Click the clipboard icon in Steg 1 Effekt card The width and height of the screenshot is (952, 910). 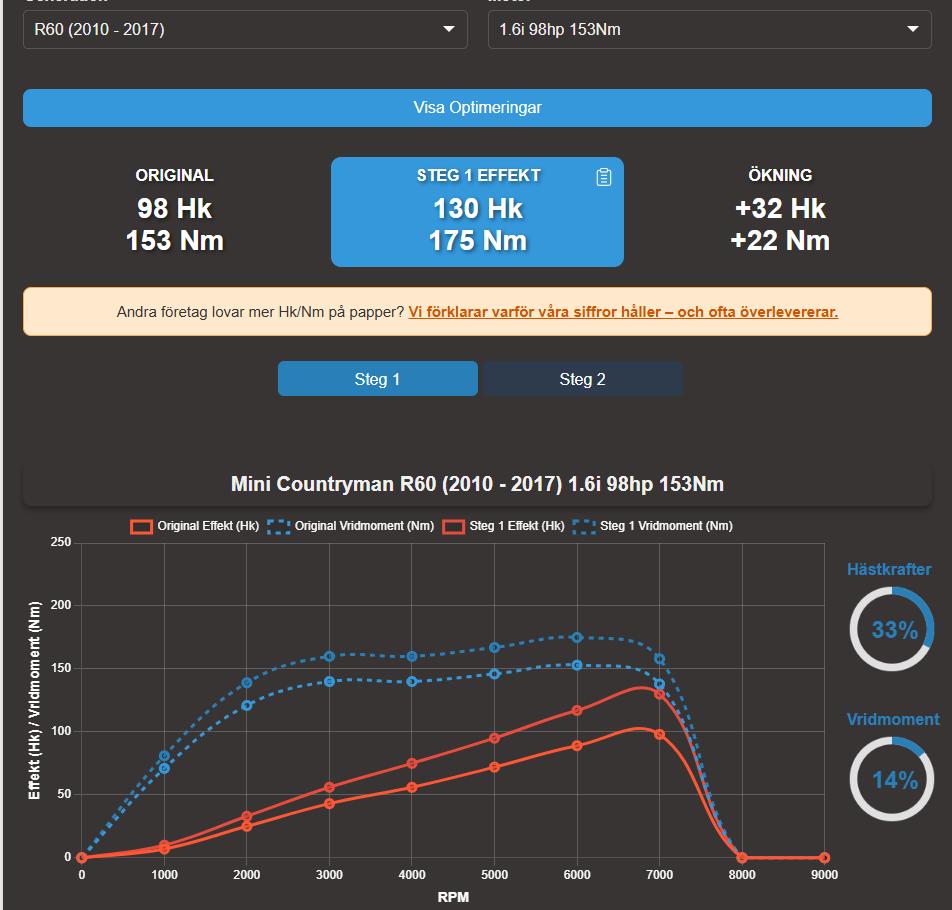point(603,177)
